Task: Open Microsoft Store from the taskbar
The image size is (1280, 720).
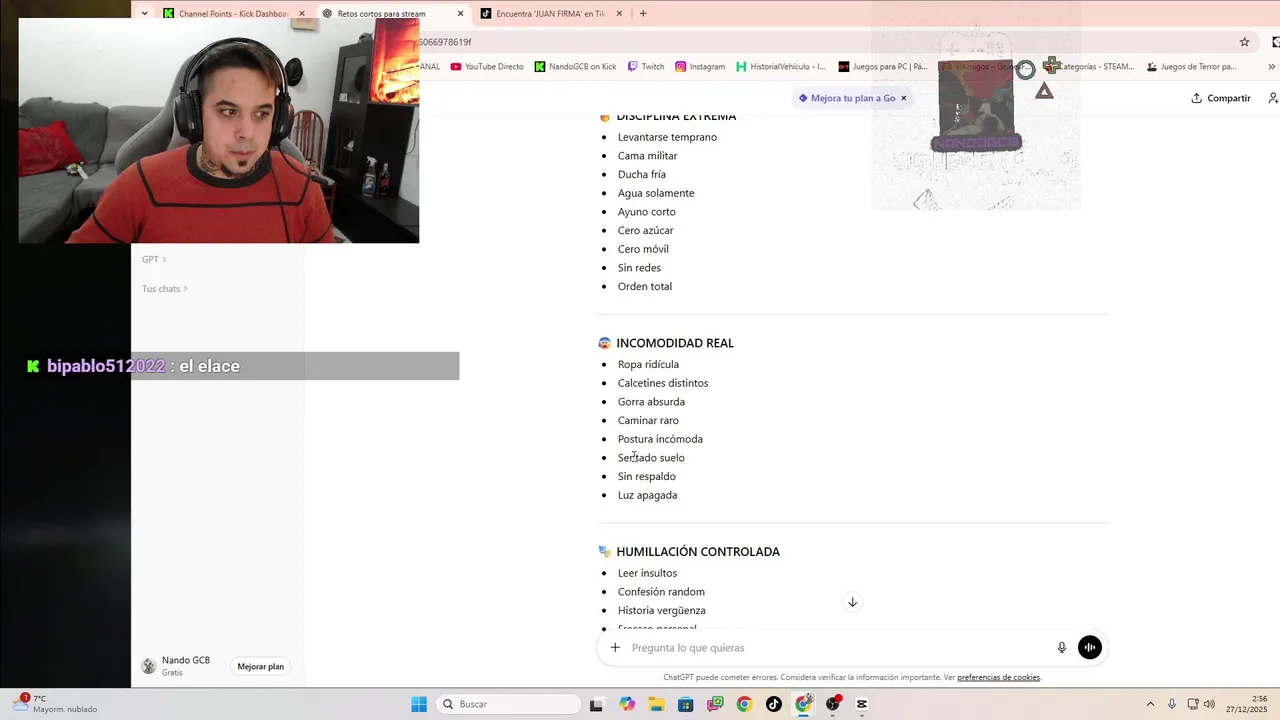Action: (x=685, y=704)
